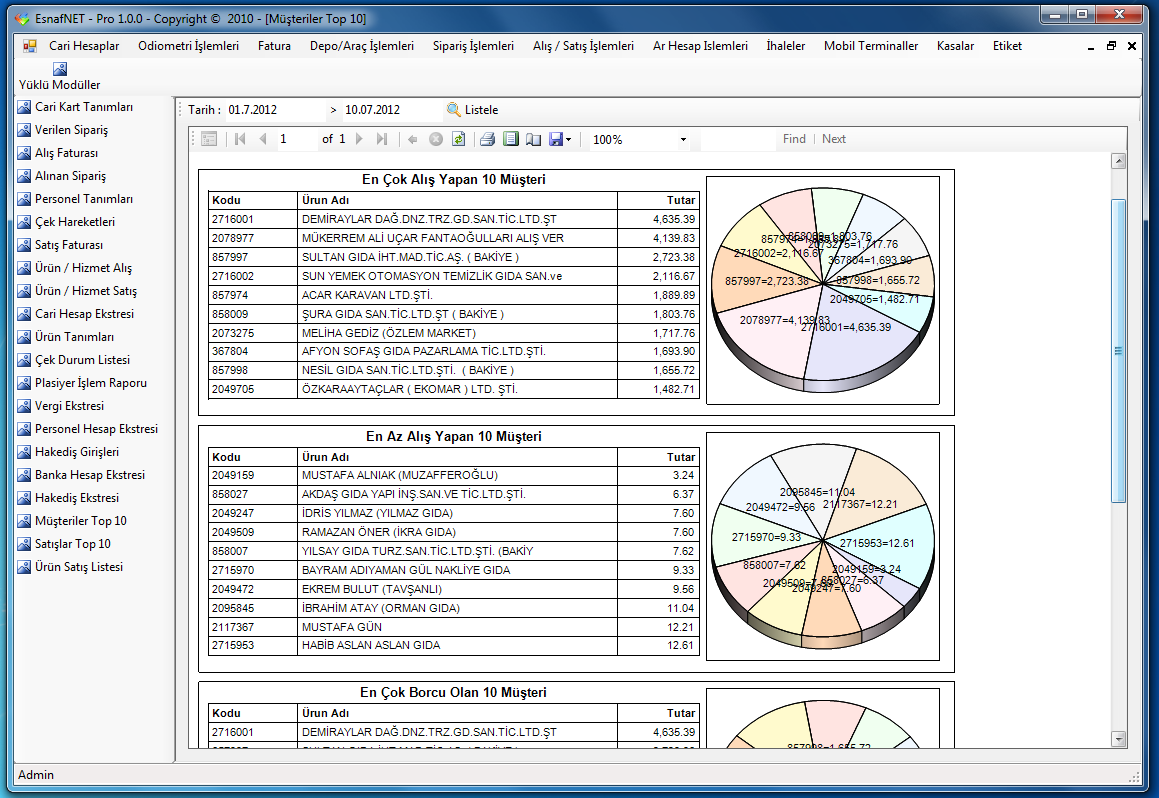The image size is (1159, 798).
Task: Click the vertical scrollbar thumb
Action: pyautogui.click(x=1118, y=351)
